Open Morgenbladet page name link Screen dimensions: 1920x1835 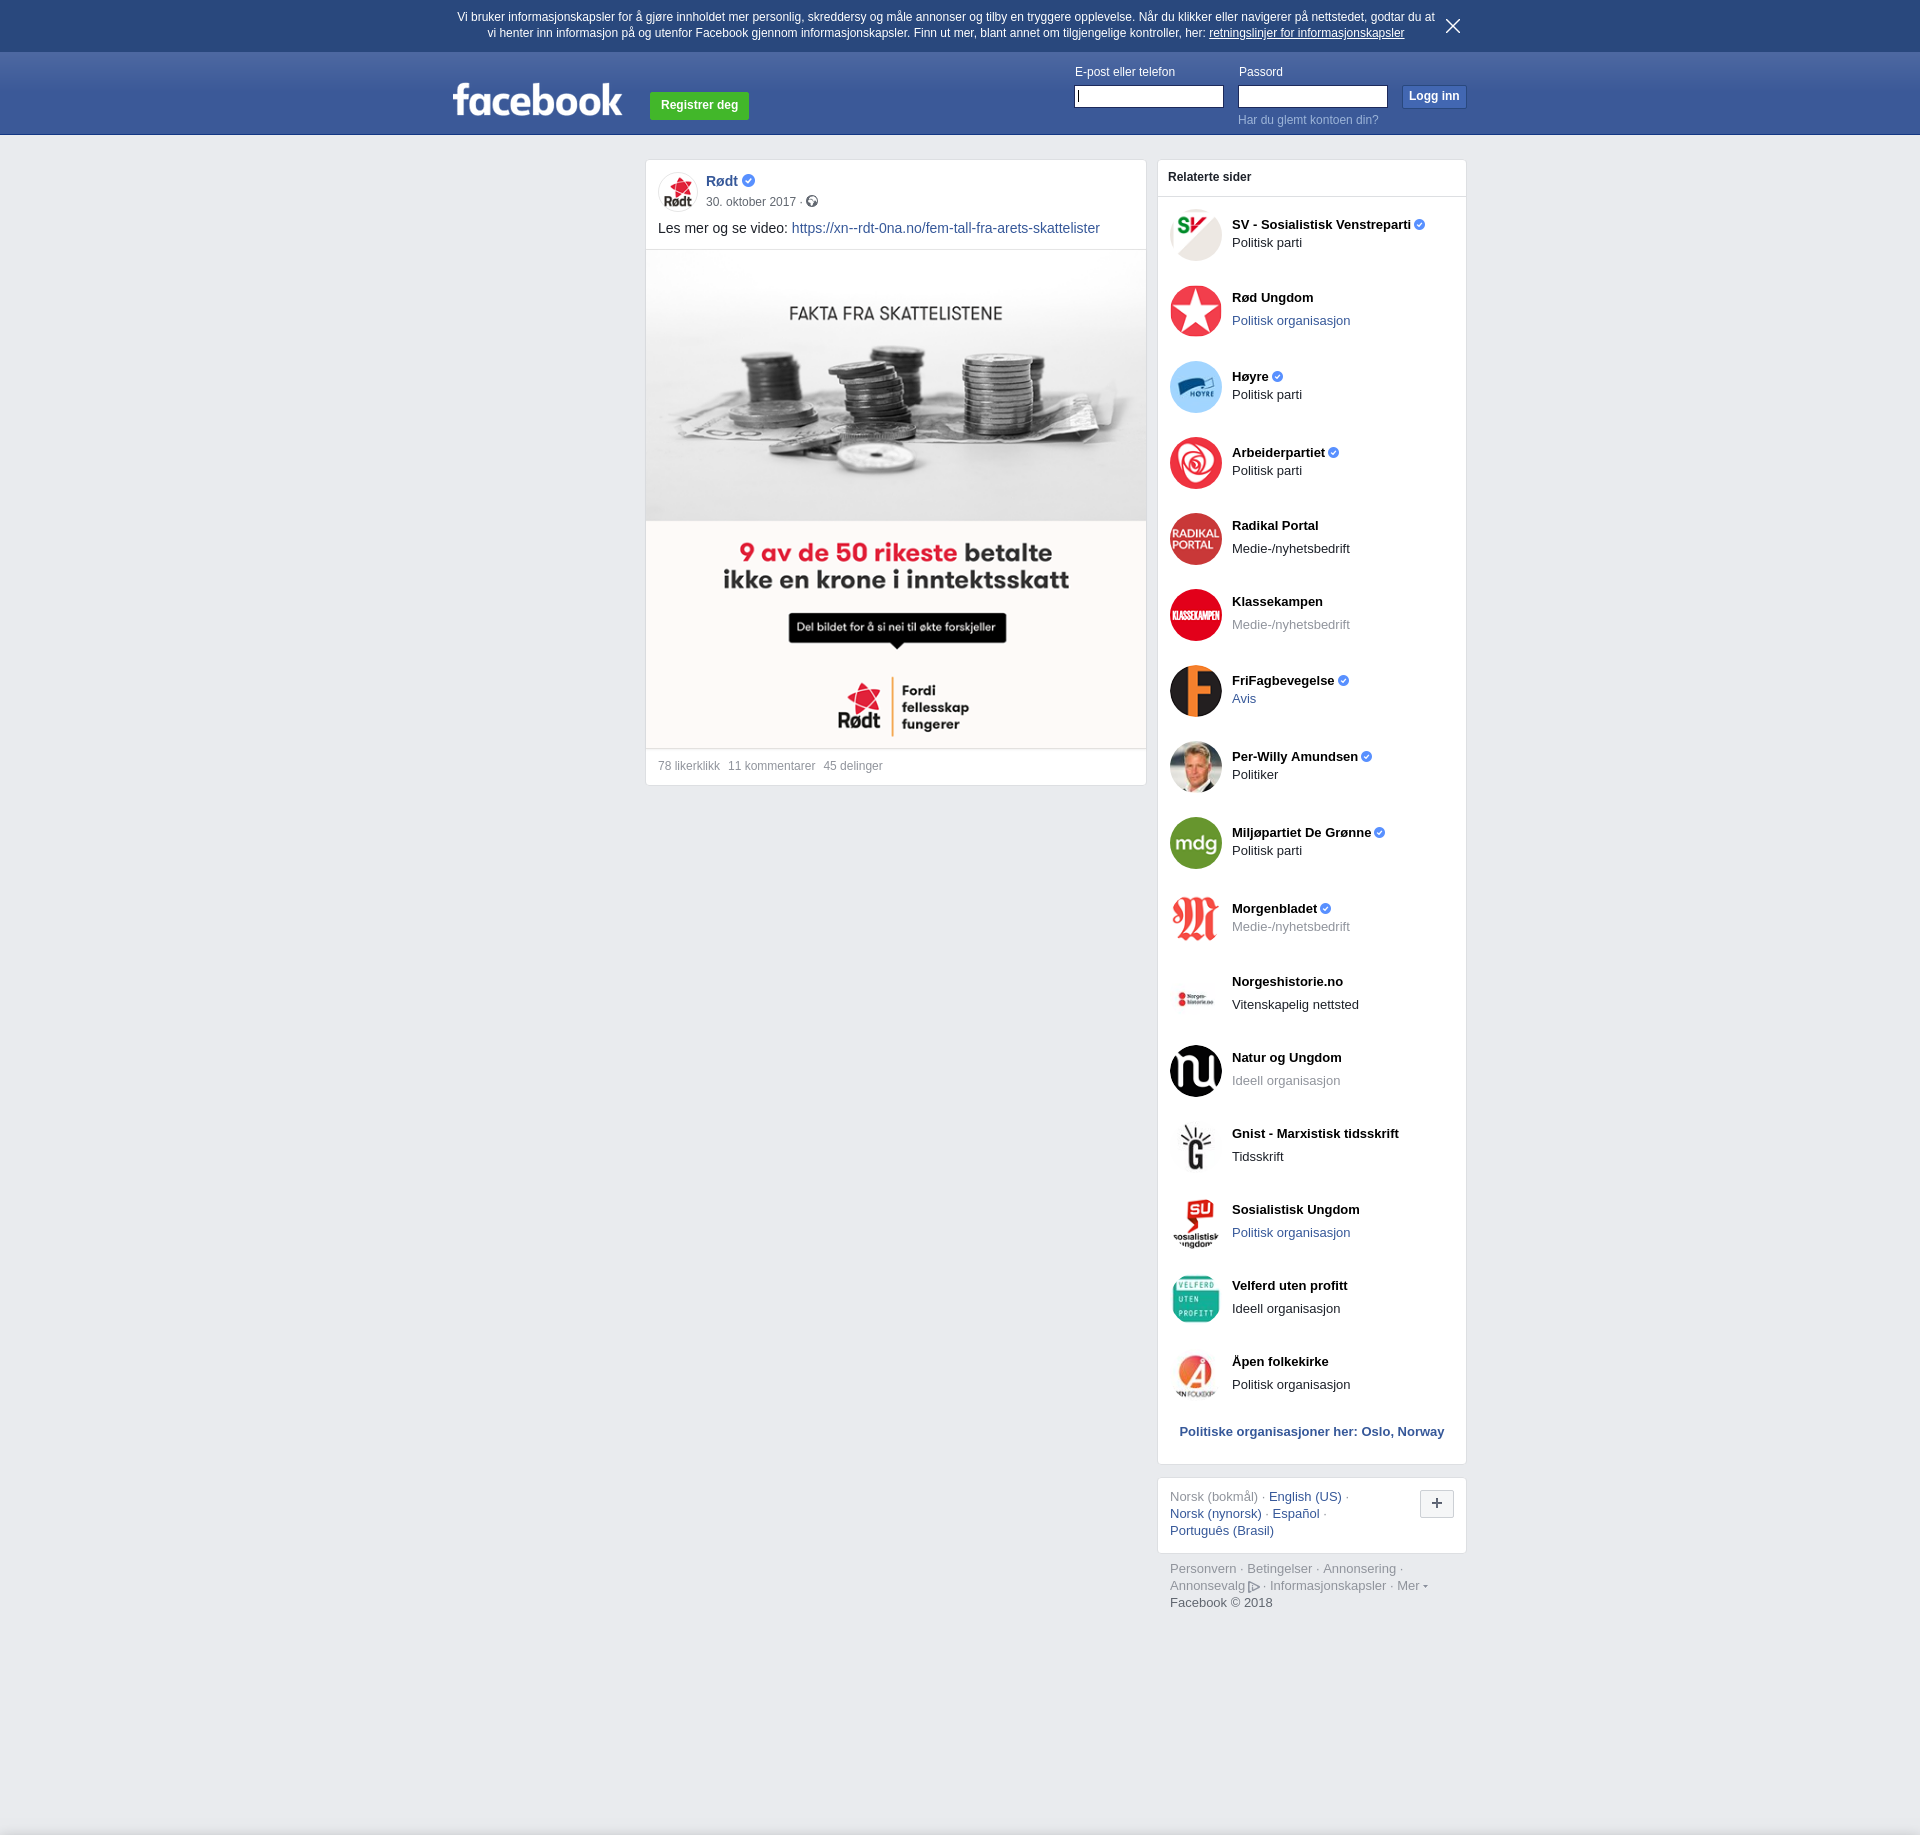(1274, 909)
